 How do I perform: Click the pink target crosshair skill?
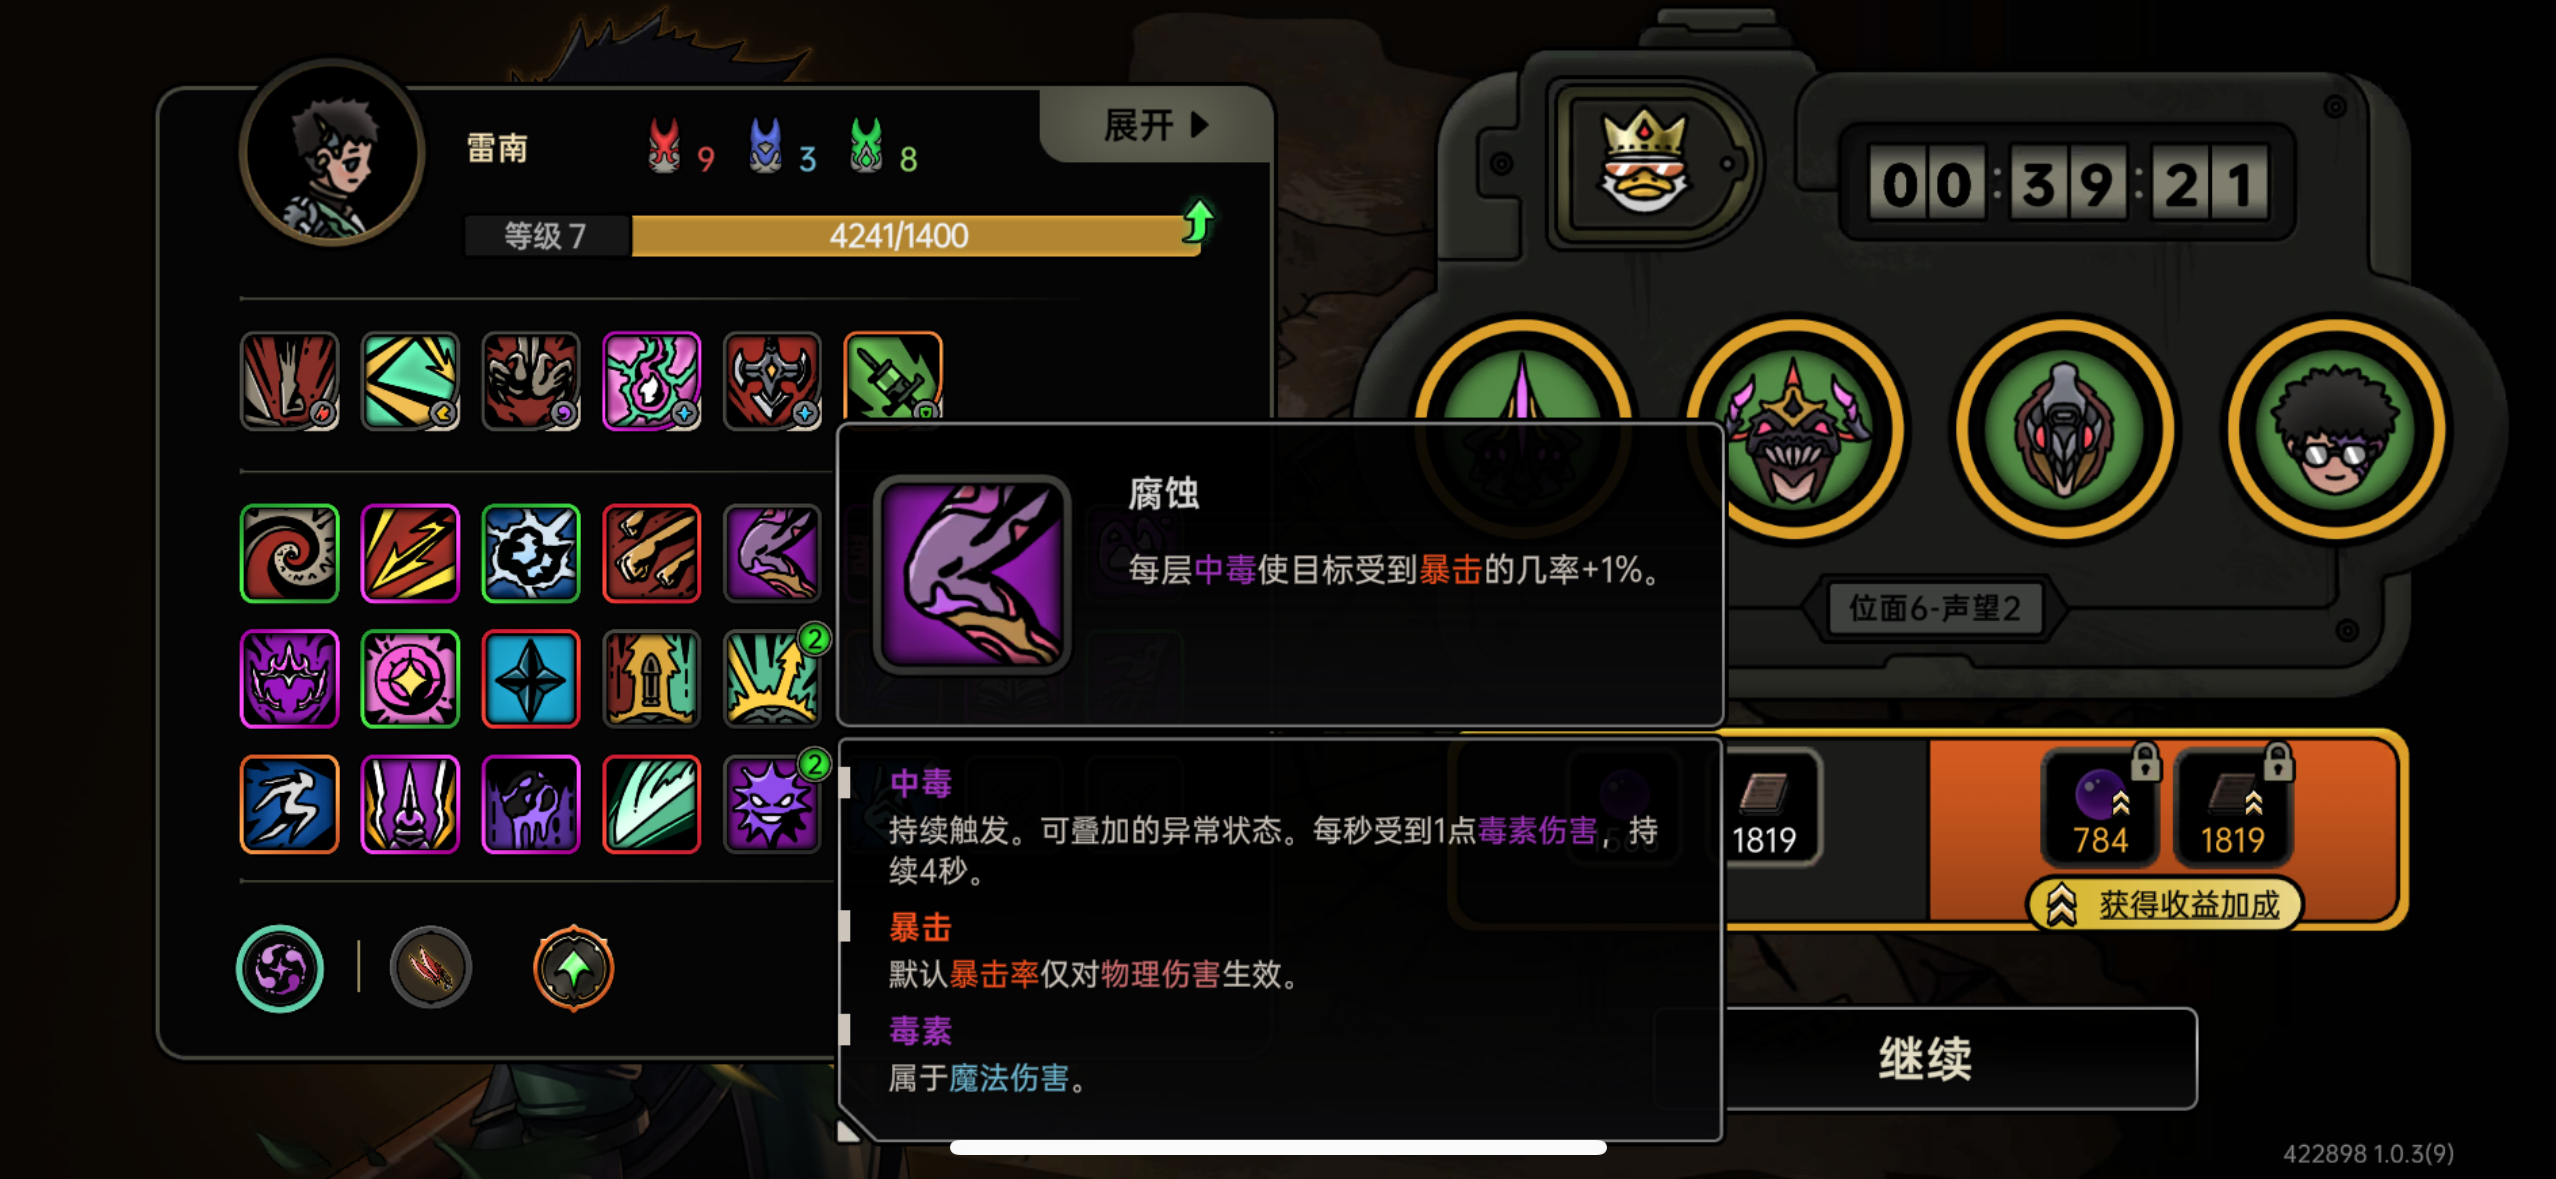point(410,679)
